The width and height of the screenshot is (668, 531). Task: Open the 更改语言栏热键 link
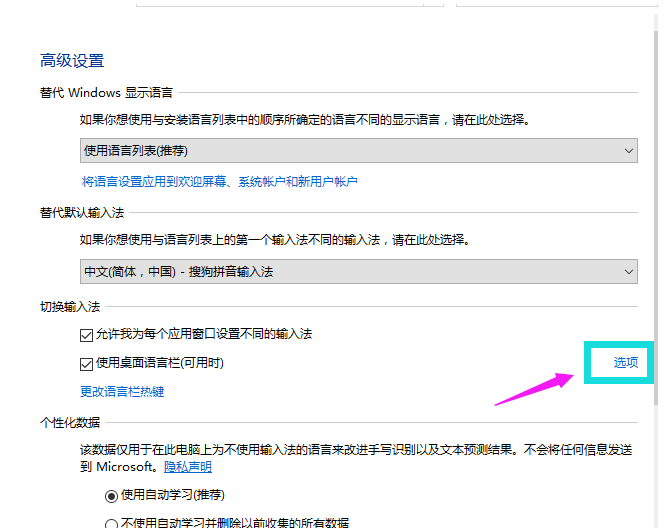pos(122,391)
